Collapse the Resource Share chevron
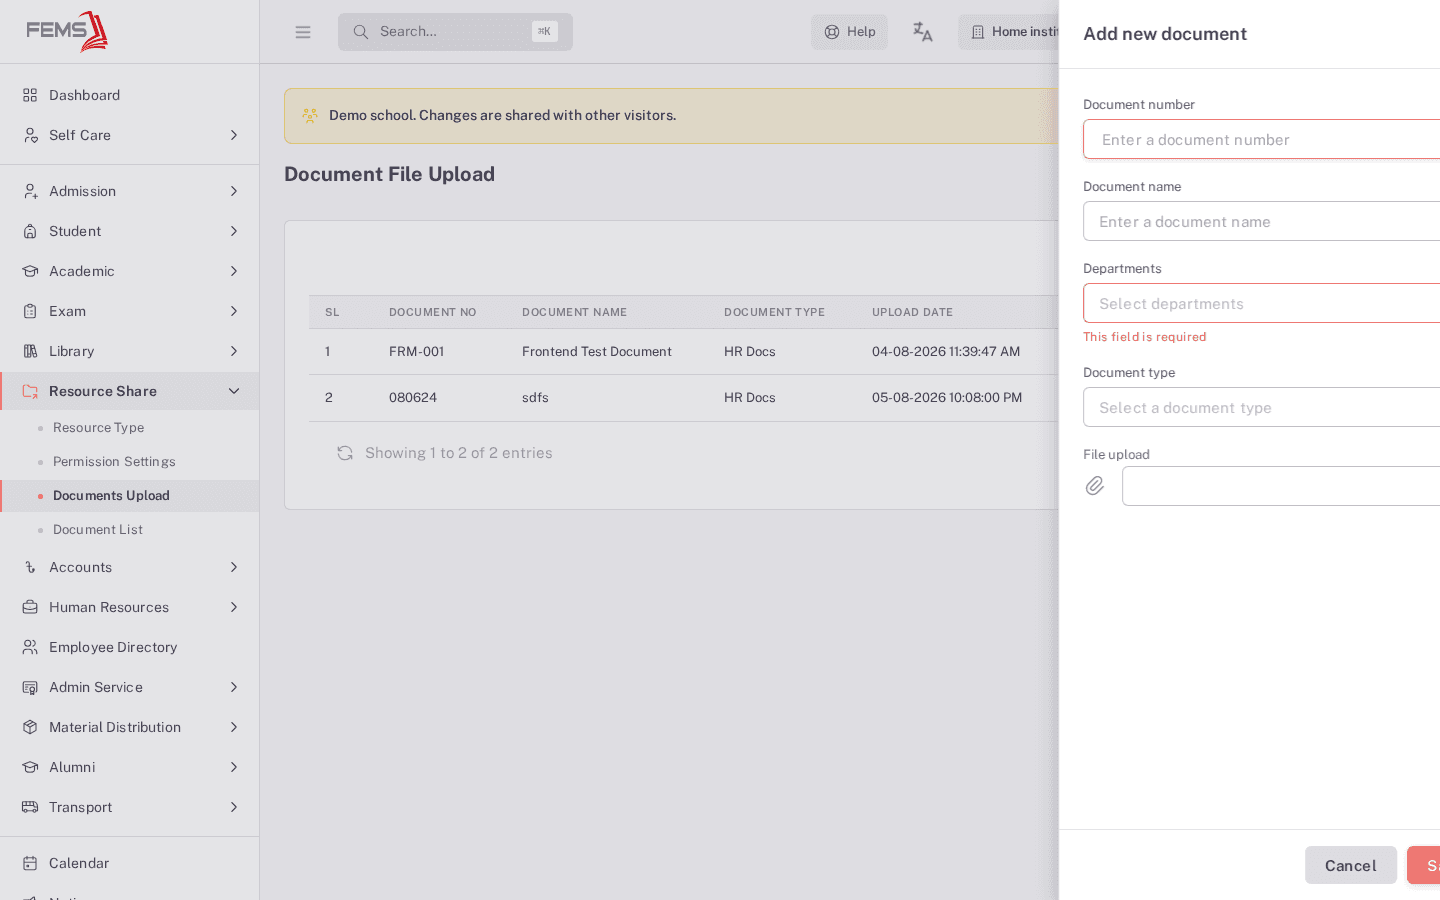Image resolution: width=1440 pixels, height=900 pixels. (234, 391)
